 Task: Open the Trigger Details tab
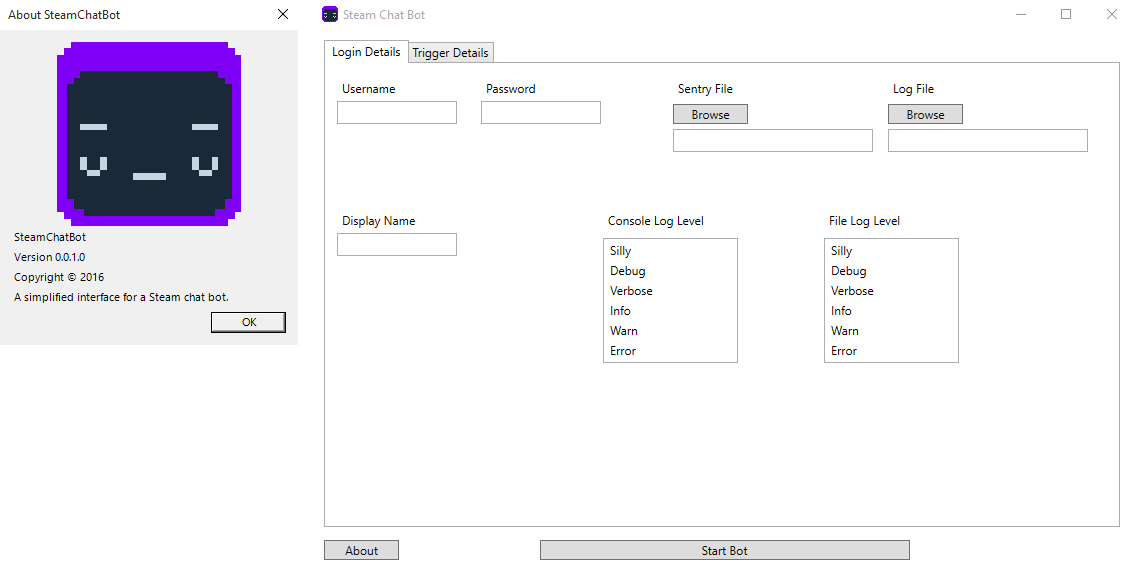(x=451, y=53)
